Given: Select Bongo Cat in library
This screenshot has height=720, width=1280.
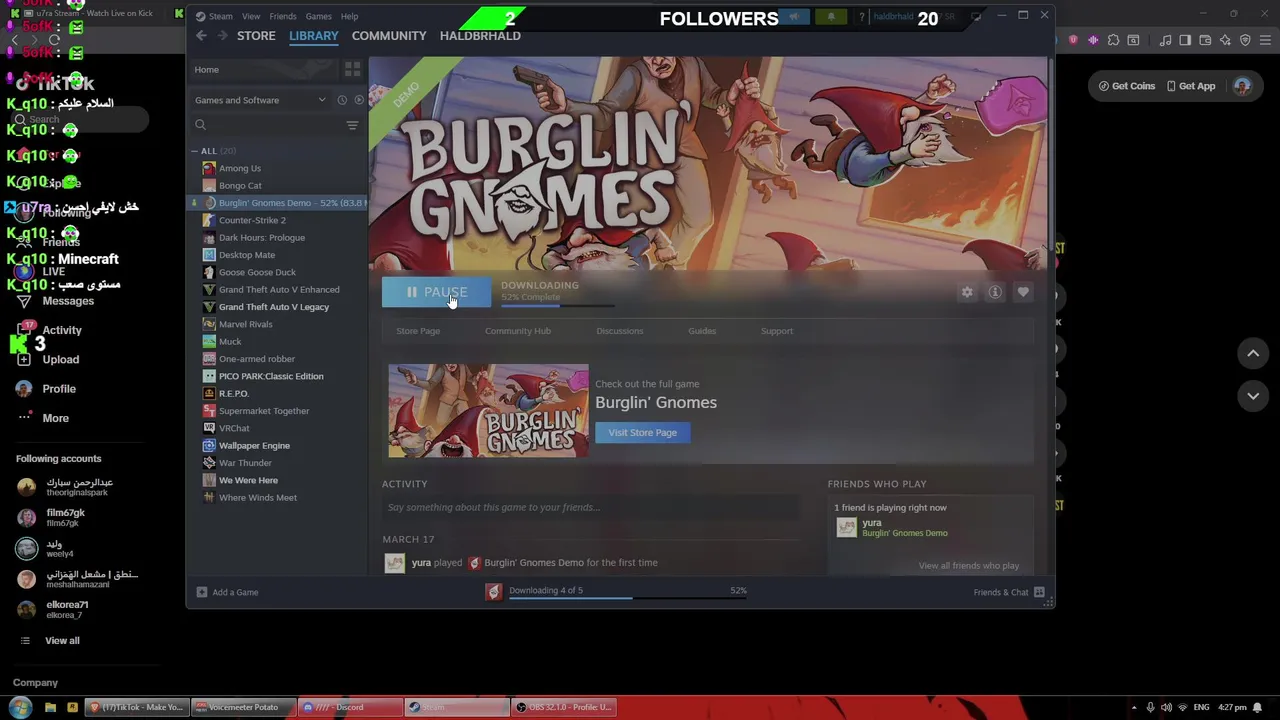Looking at the screenshot, I should [240, 186].
